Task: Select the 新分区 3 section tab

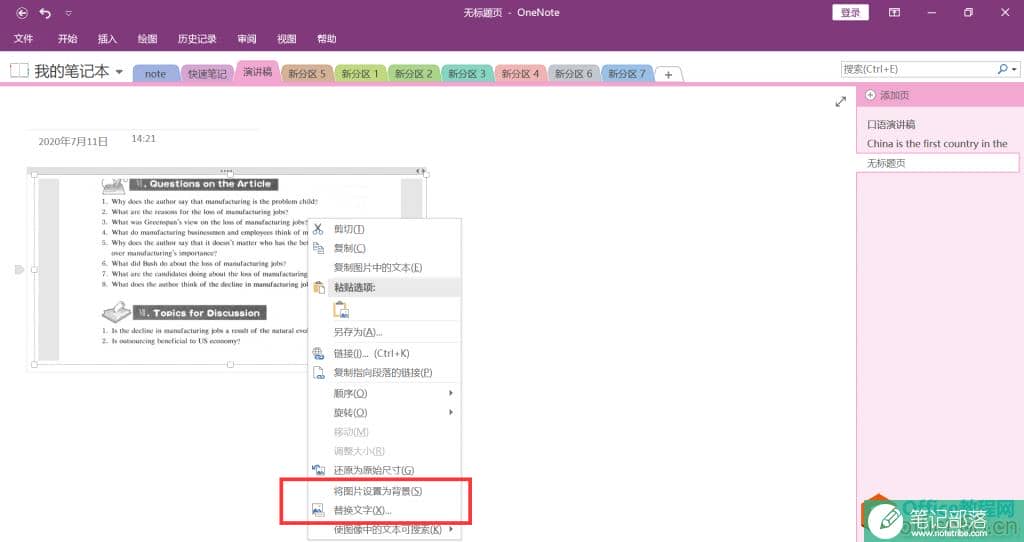Action: [x=467, y=74]
